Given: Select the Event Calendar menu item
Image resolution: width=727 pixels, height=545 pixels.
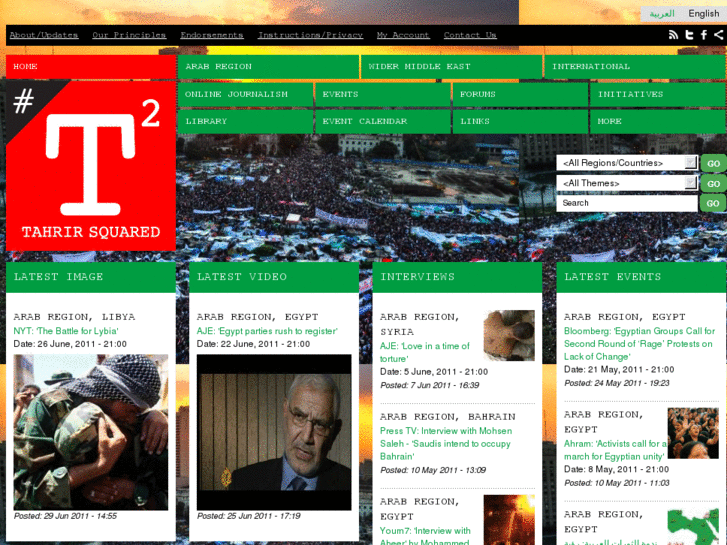Looking at the screenshot, I should point(383,122).
